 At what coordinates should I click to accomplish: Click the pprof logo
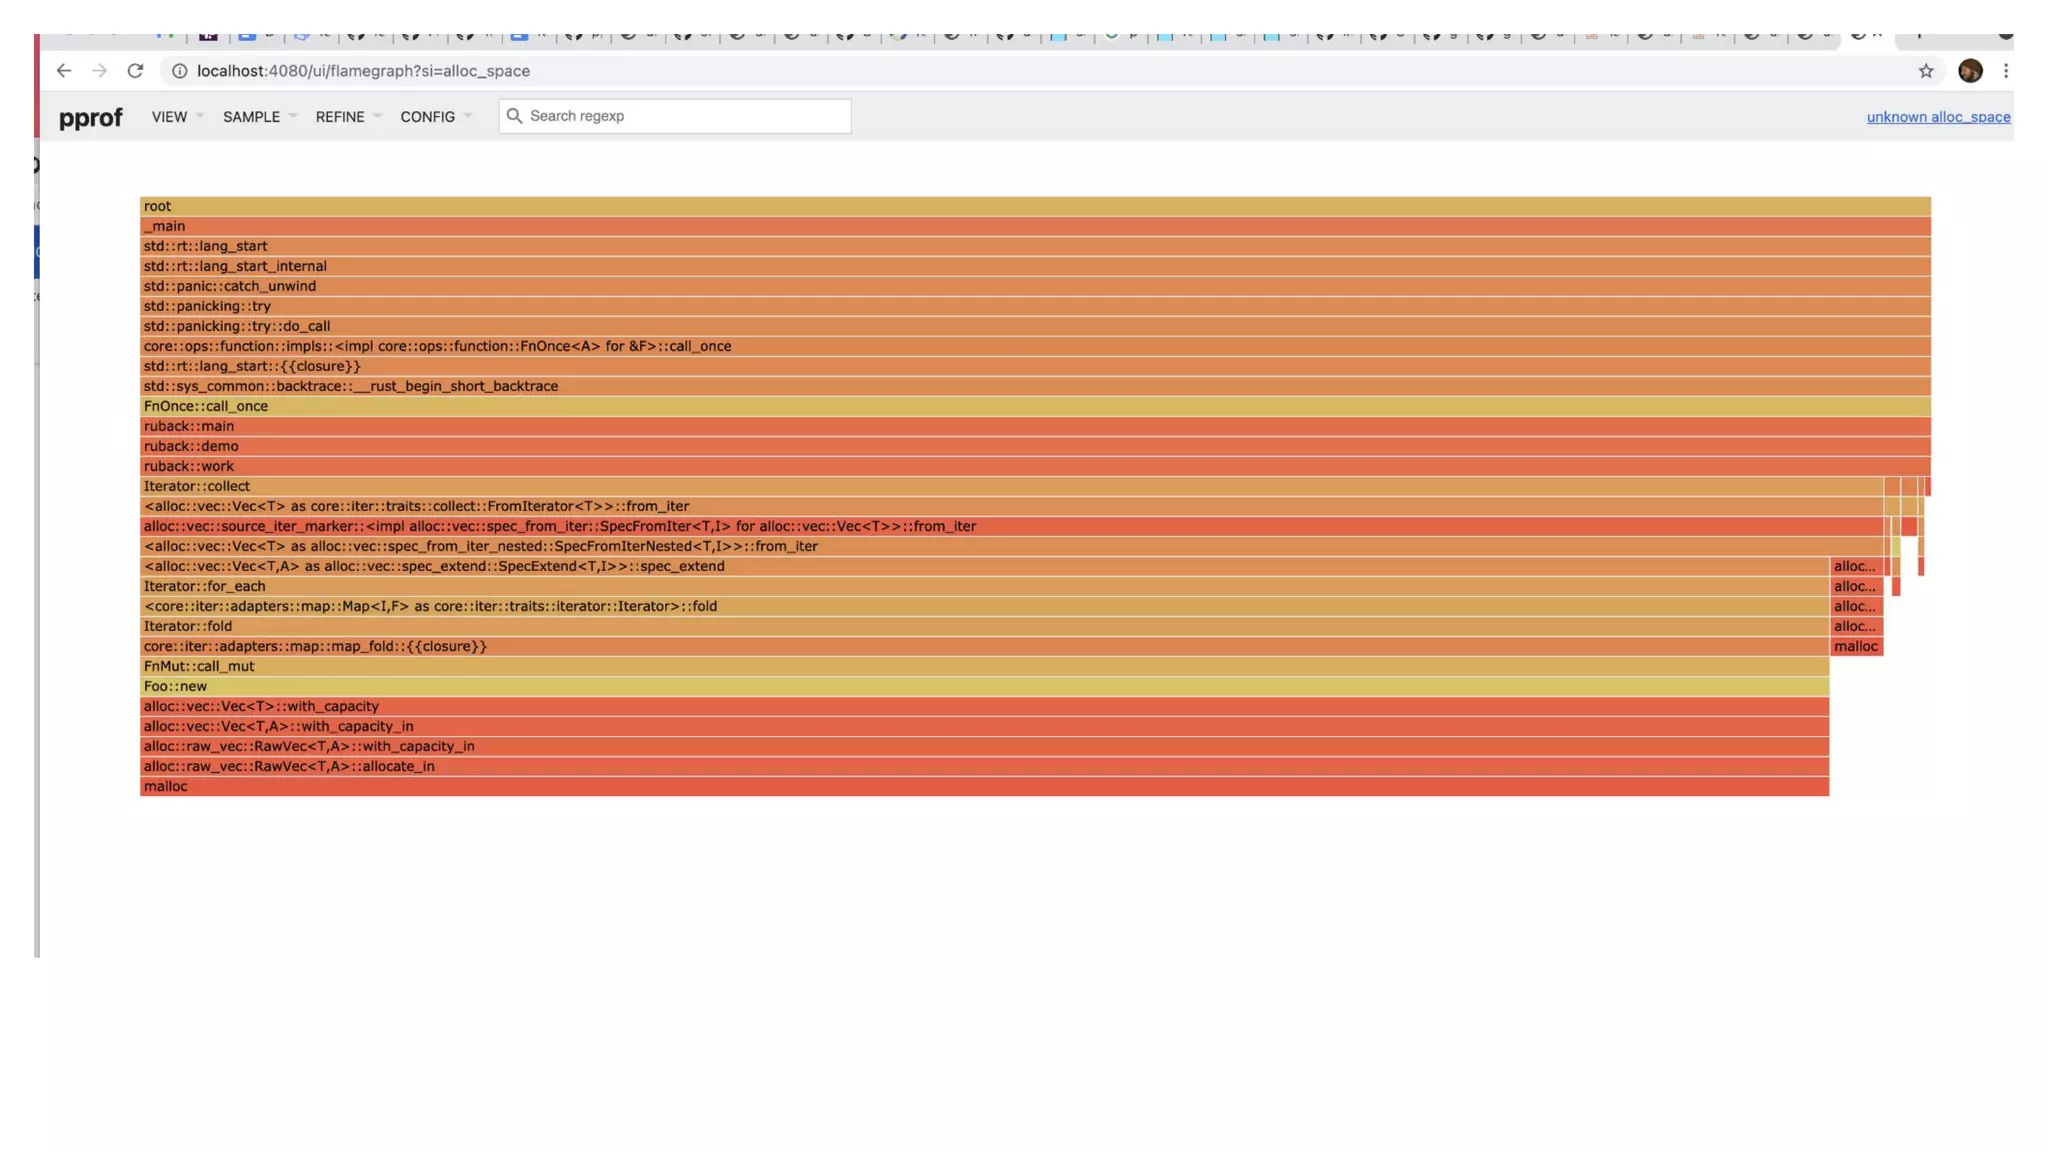[90, 118]
